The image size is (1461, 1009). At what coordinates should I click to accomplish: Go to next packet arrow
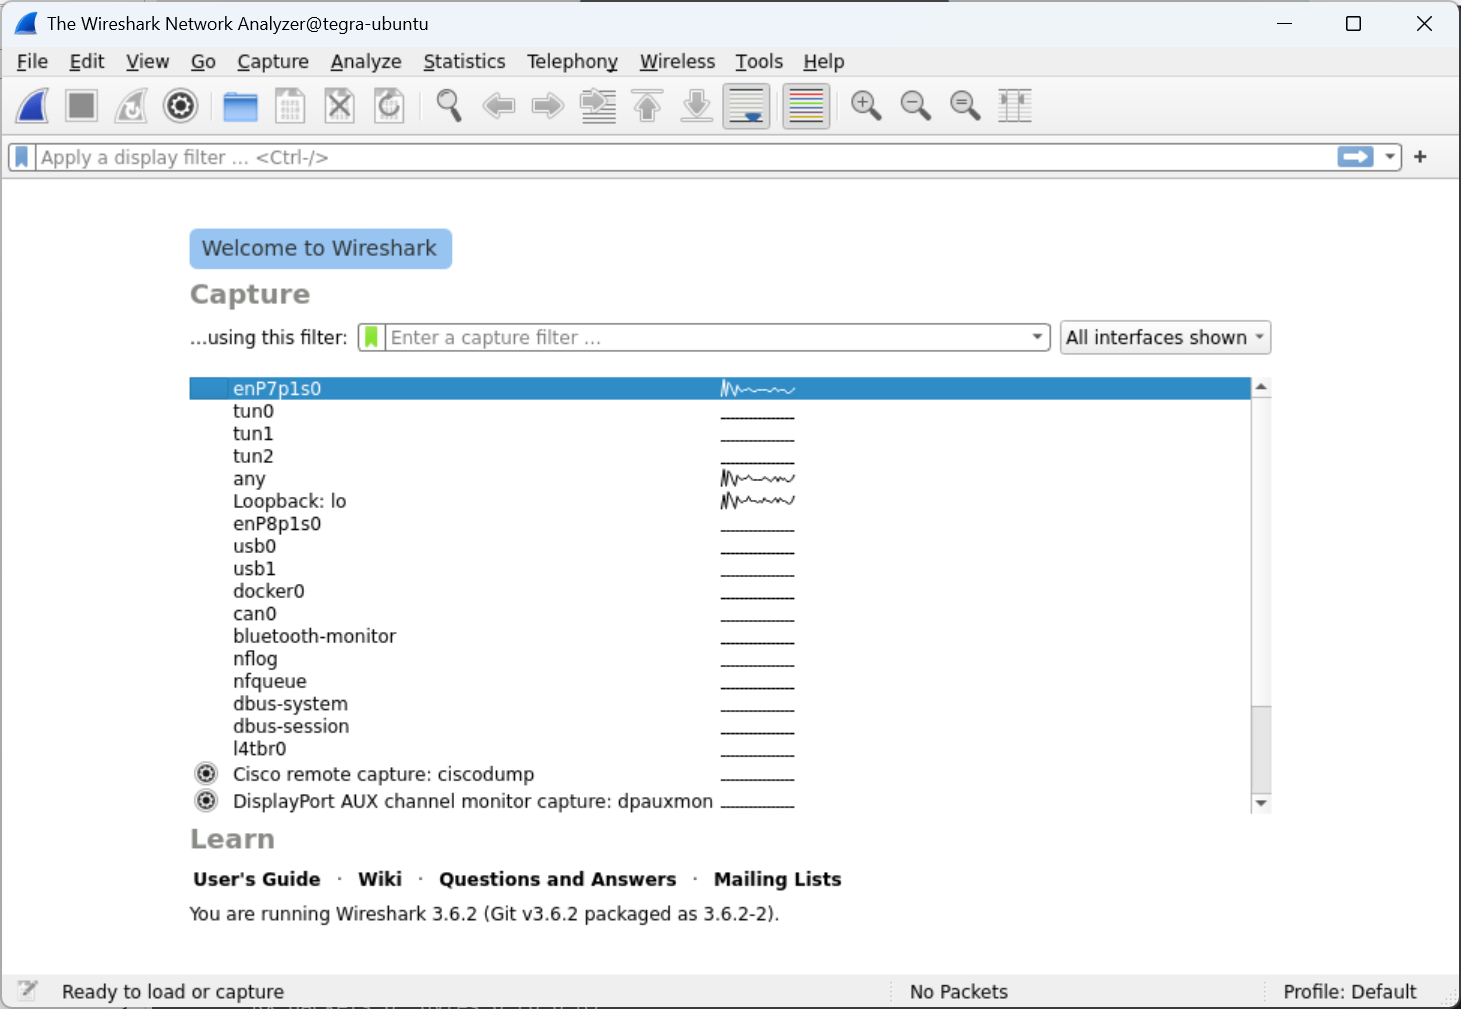(x=548, y=105)
